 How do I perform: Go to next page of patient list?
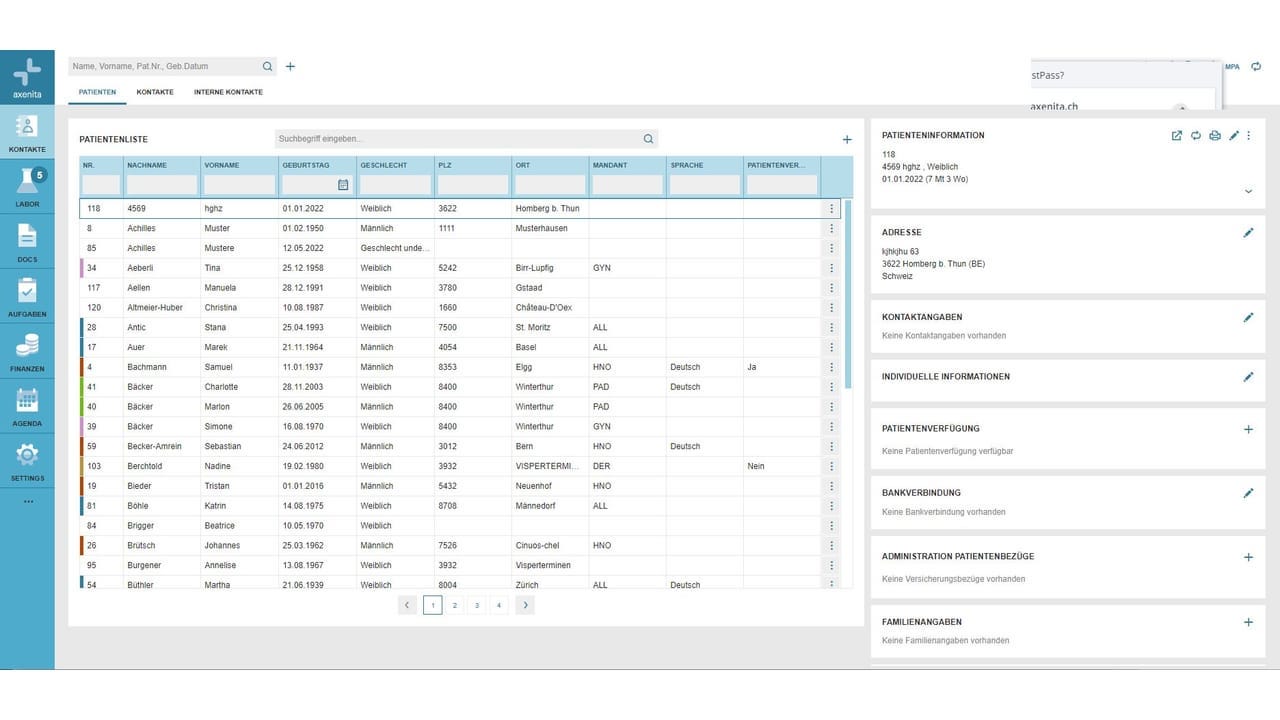525,605
